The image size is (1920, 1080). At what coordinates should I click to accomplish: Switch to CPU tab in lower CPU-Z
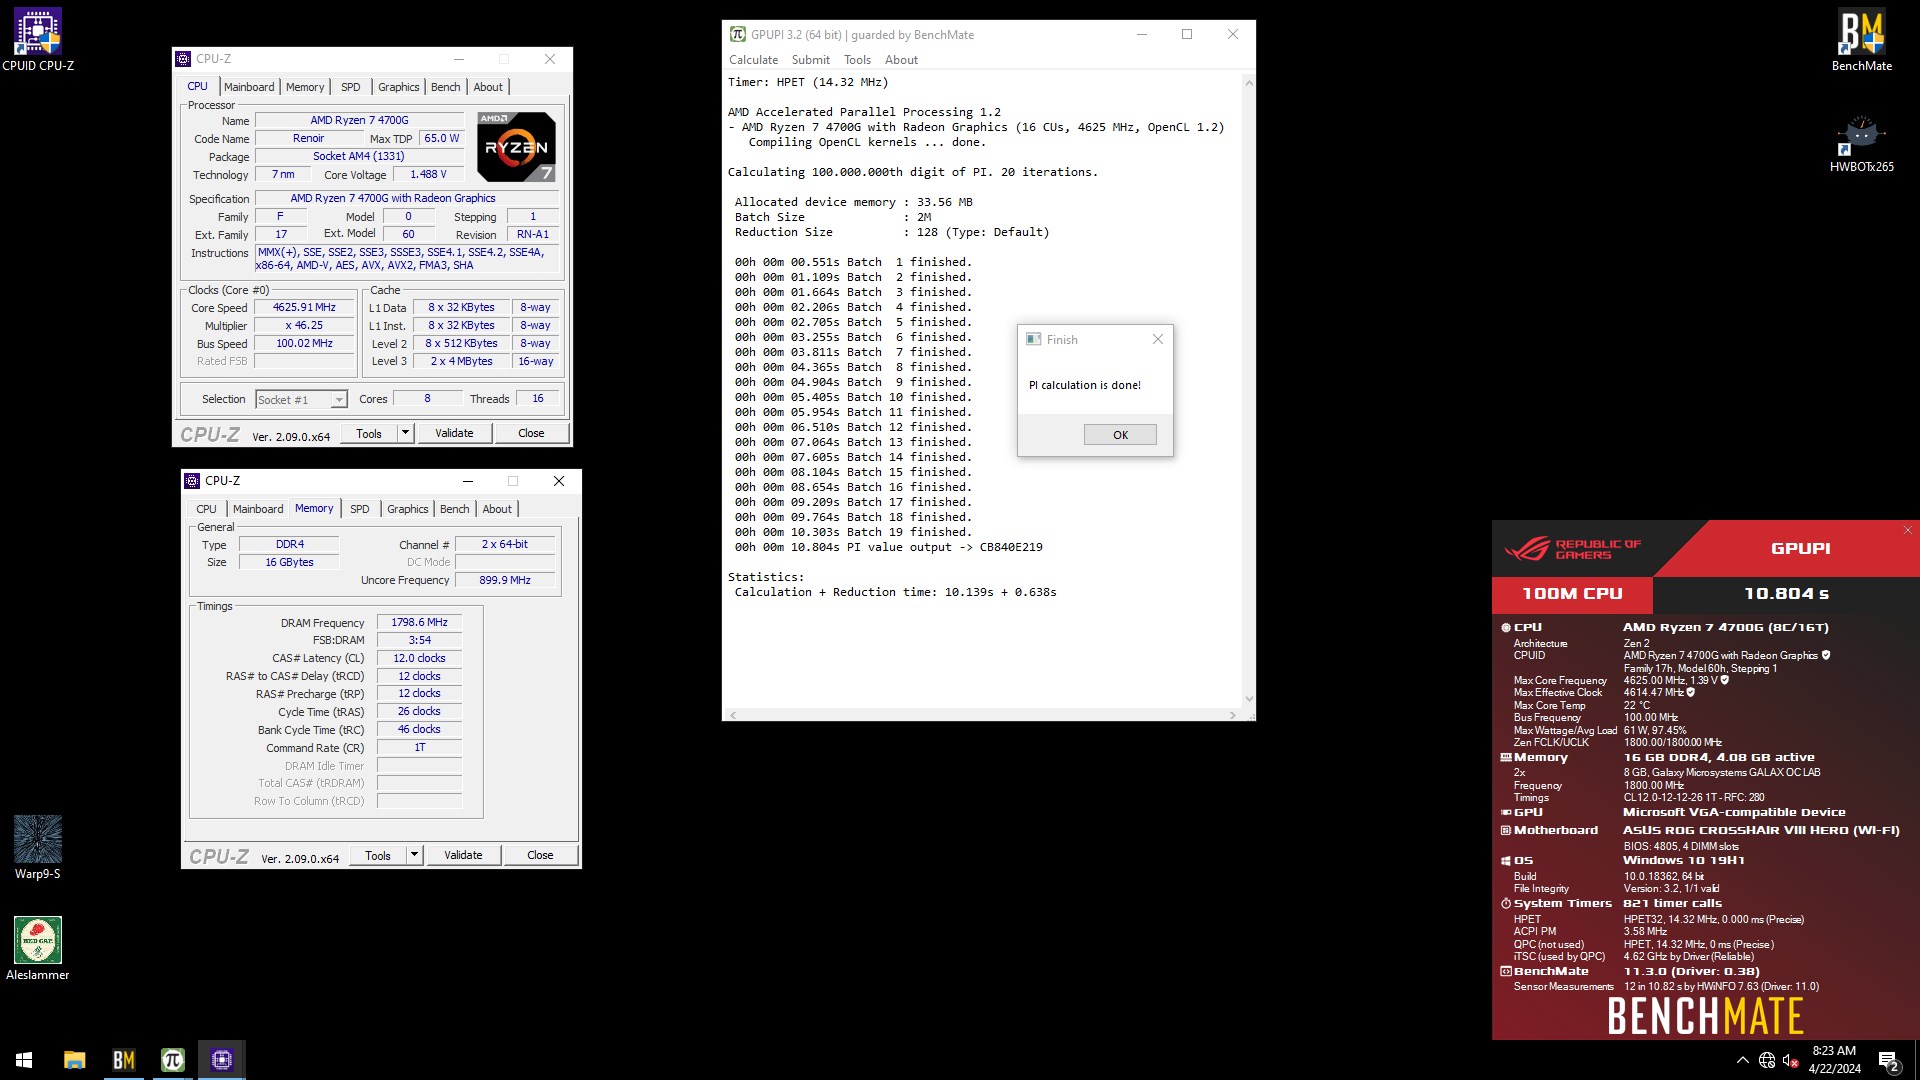[x=206, y=509]
